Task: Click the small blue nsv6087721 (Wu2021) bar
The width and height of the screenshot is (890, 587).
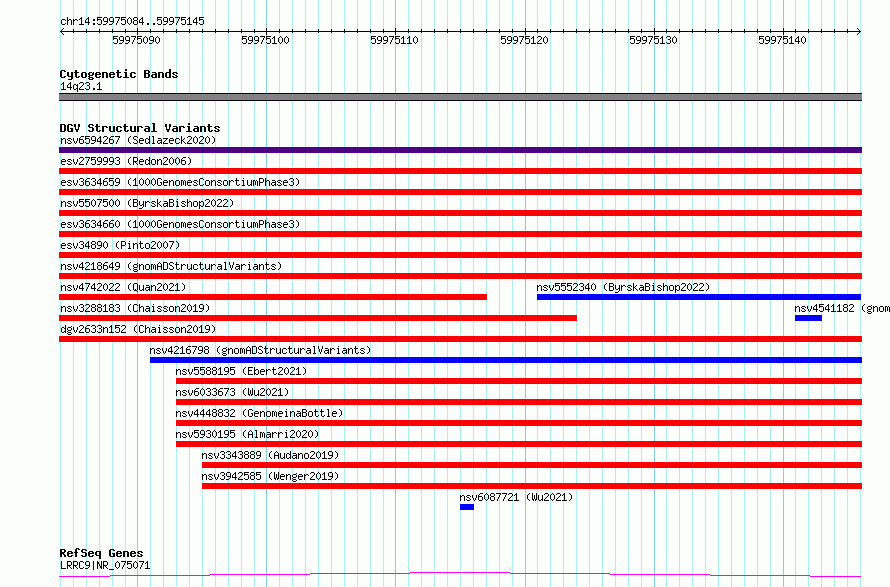Action: point(467,507)
